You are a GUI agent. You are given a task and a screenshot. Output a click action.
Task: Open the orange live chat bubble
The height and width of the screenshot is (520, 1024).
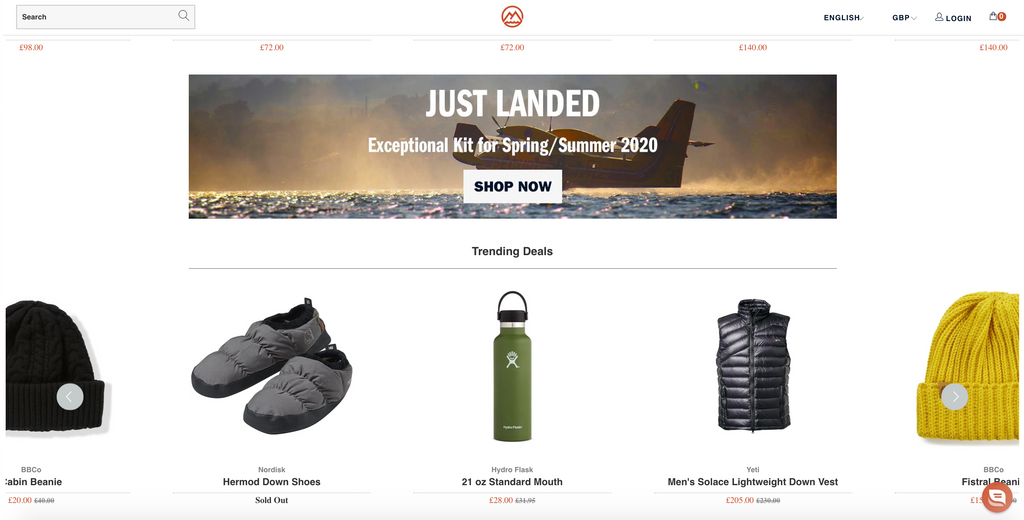pos(997,497)
